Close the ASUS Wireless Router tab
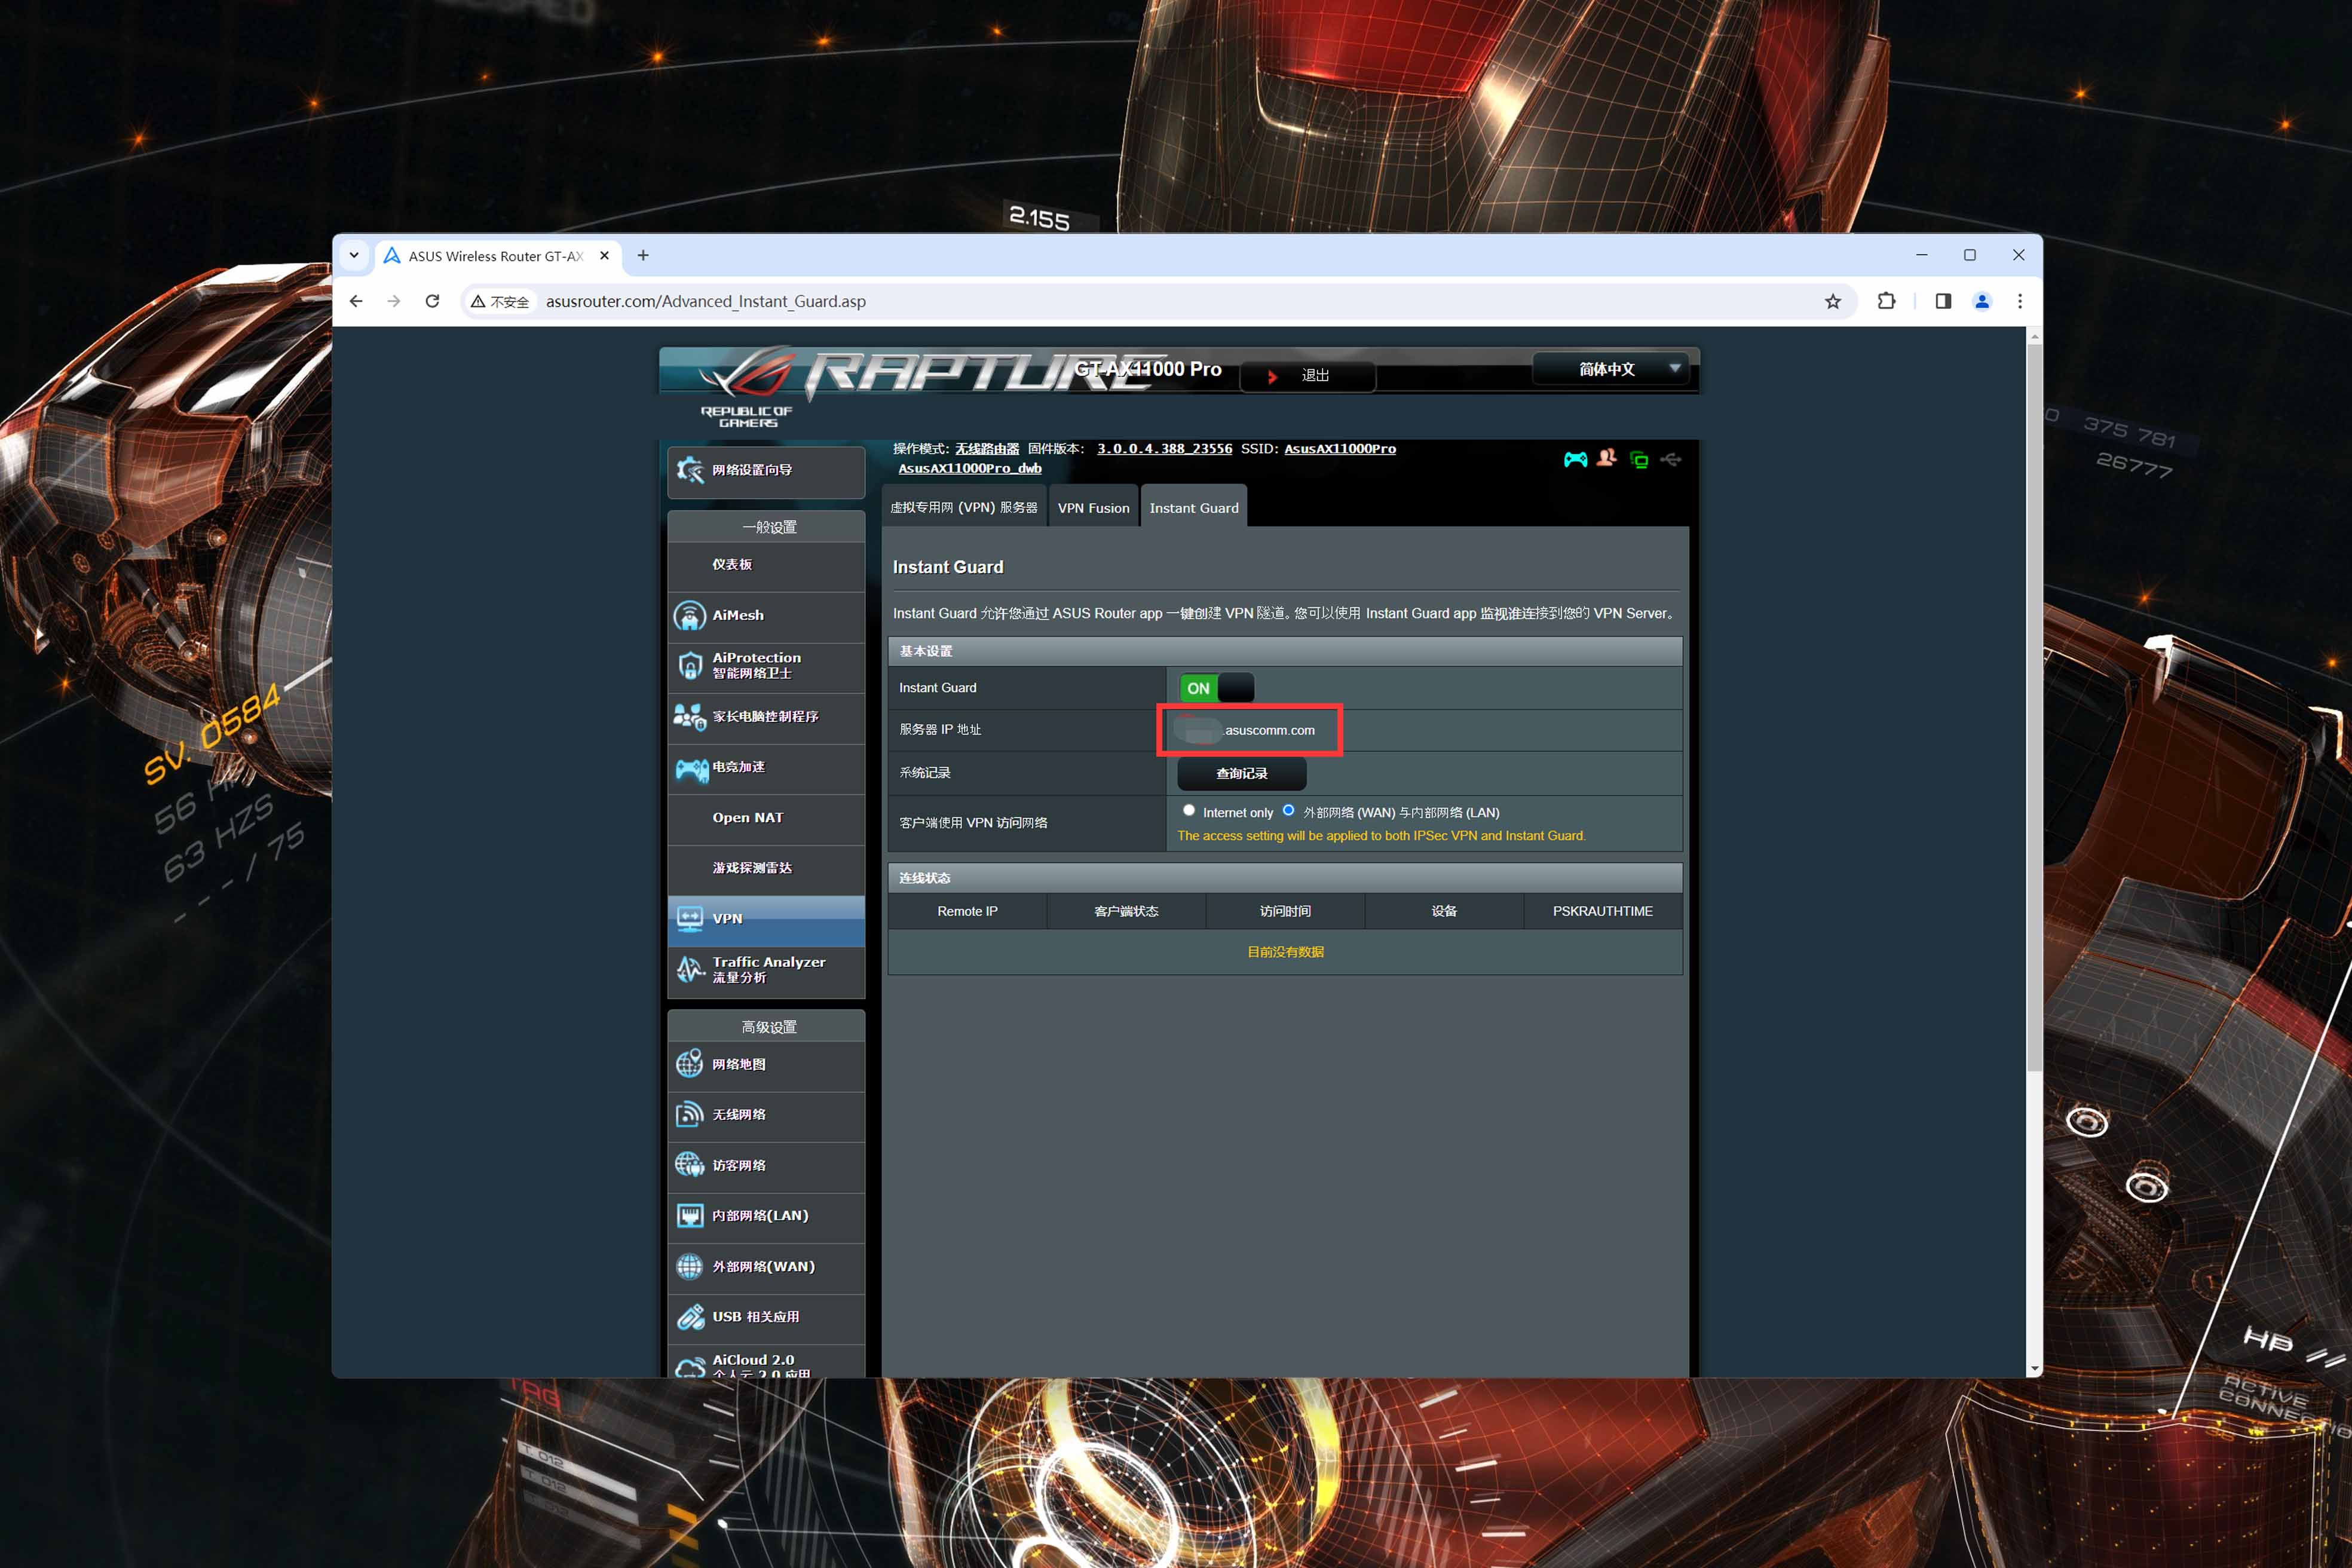The height and width of the screenshot is (1568, 2352). [604, 256]
